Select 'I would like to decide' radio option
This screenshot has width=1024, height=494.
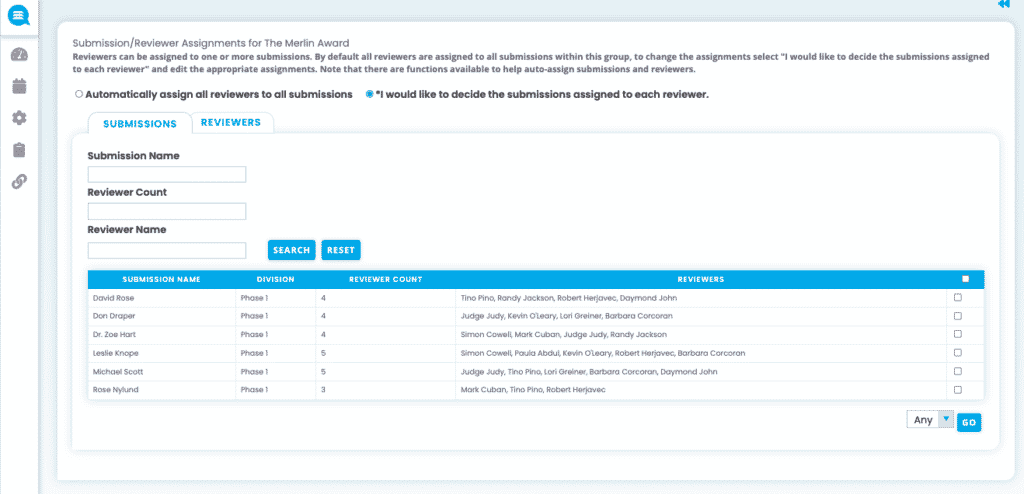click(370, 94)
